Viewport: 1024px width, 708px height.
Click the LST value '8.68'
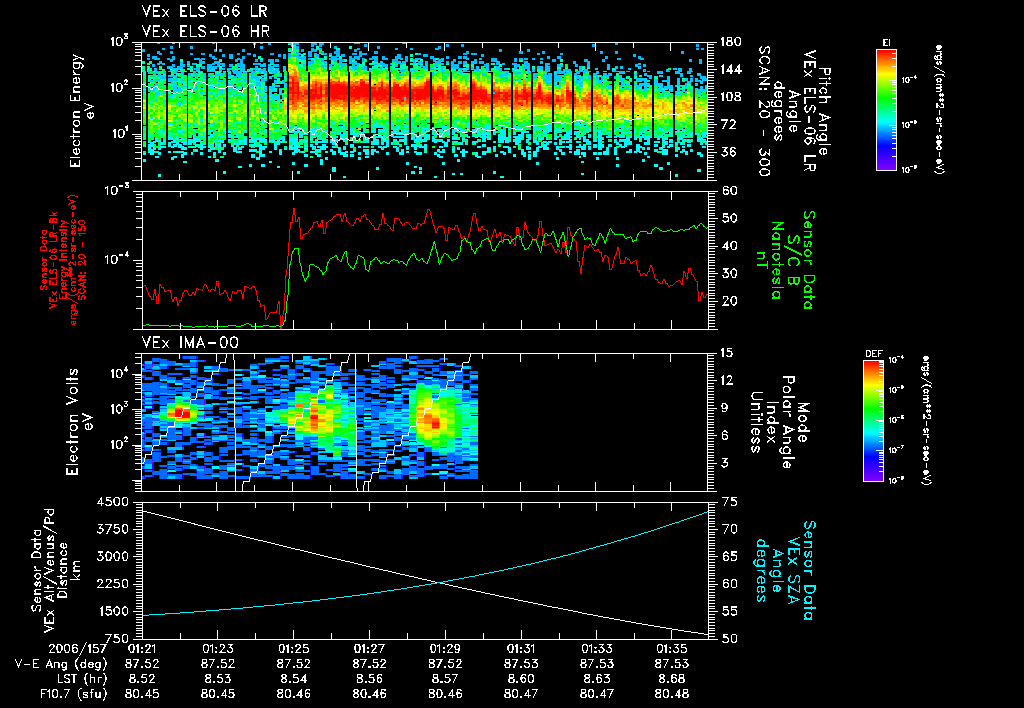[672, 679]
